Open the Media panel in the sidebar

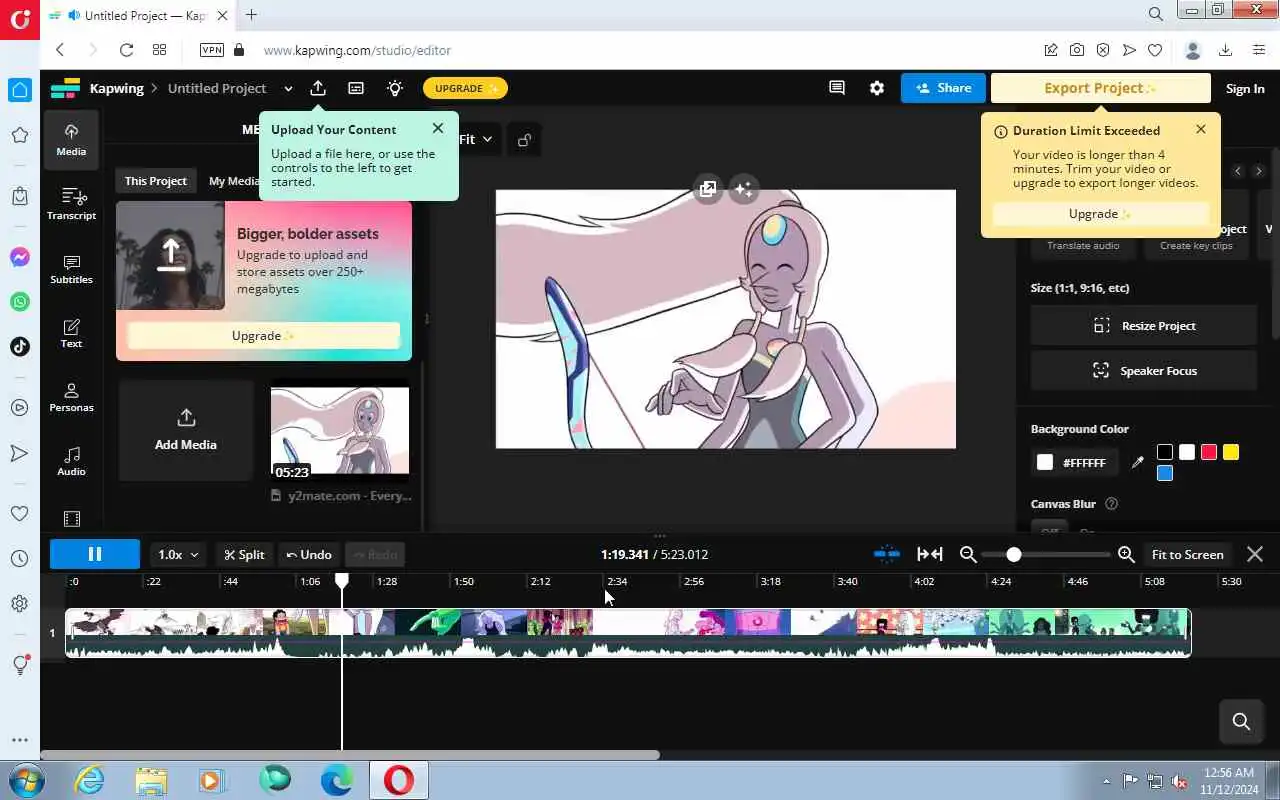71,139
